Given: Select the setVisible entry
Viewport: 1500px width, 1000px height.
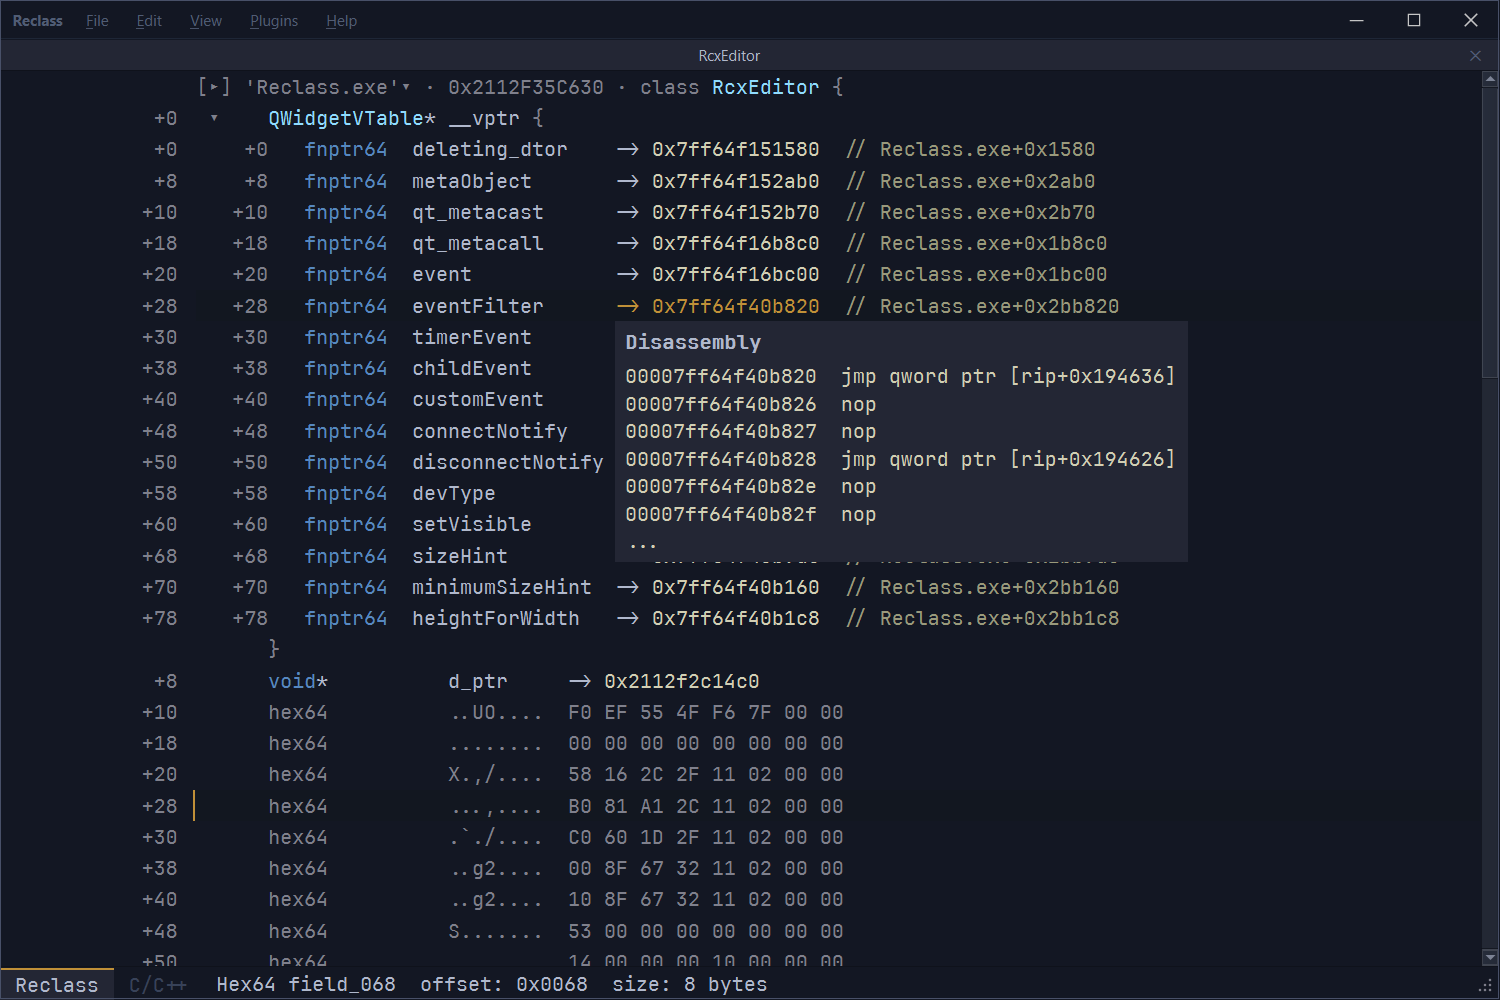Looking at the screenshot, I should (471, 525).
